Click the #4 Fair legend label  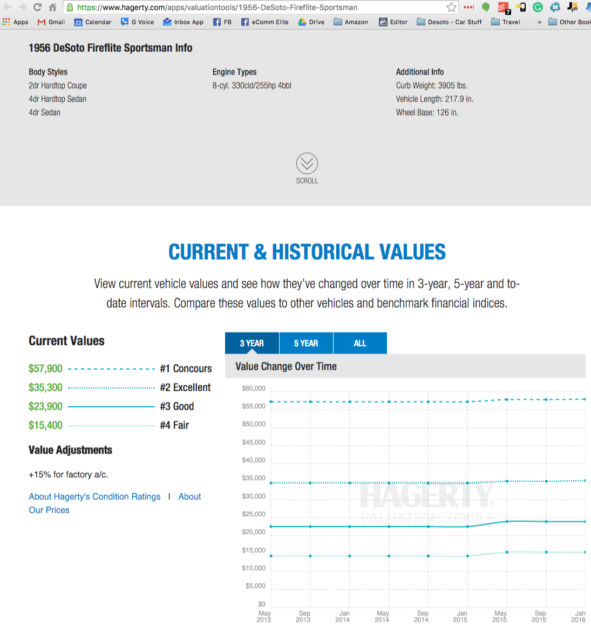point(174,425)
